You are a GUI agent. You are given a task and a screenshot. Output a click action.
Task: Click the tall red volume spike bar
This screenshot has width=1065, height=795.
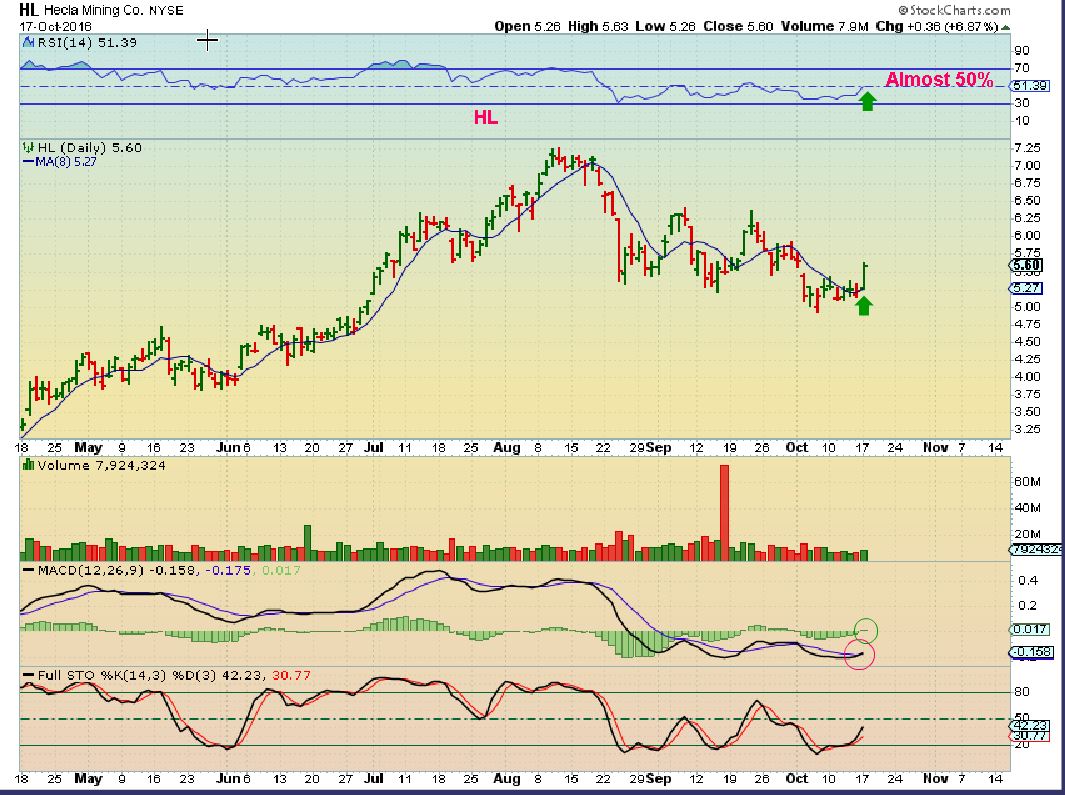[725, 512]
